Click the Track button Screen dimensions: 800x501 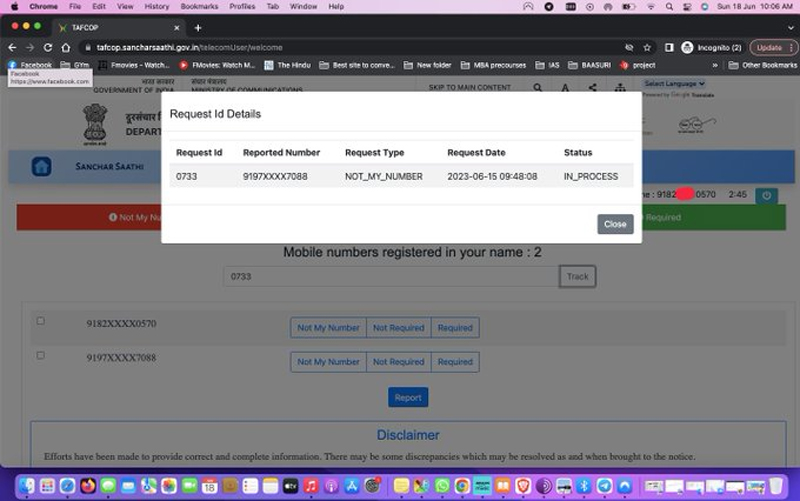point(578,277)
